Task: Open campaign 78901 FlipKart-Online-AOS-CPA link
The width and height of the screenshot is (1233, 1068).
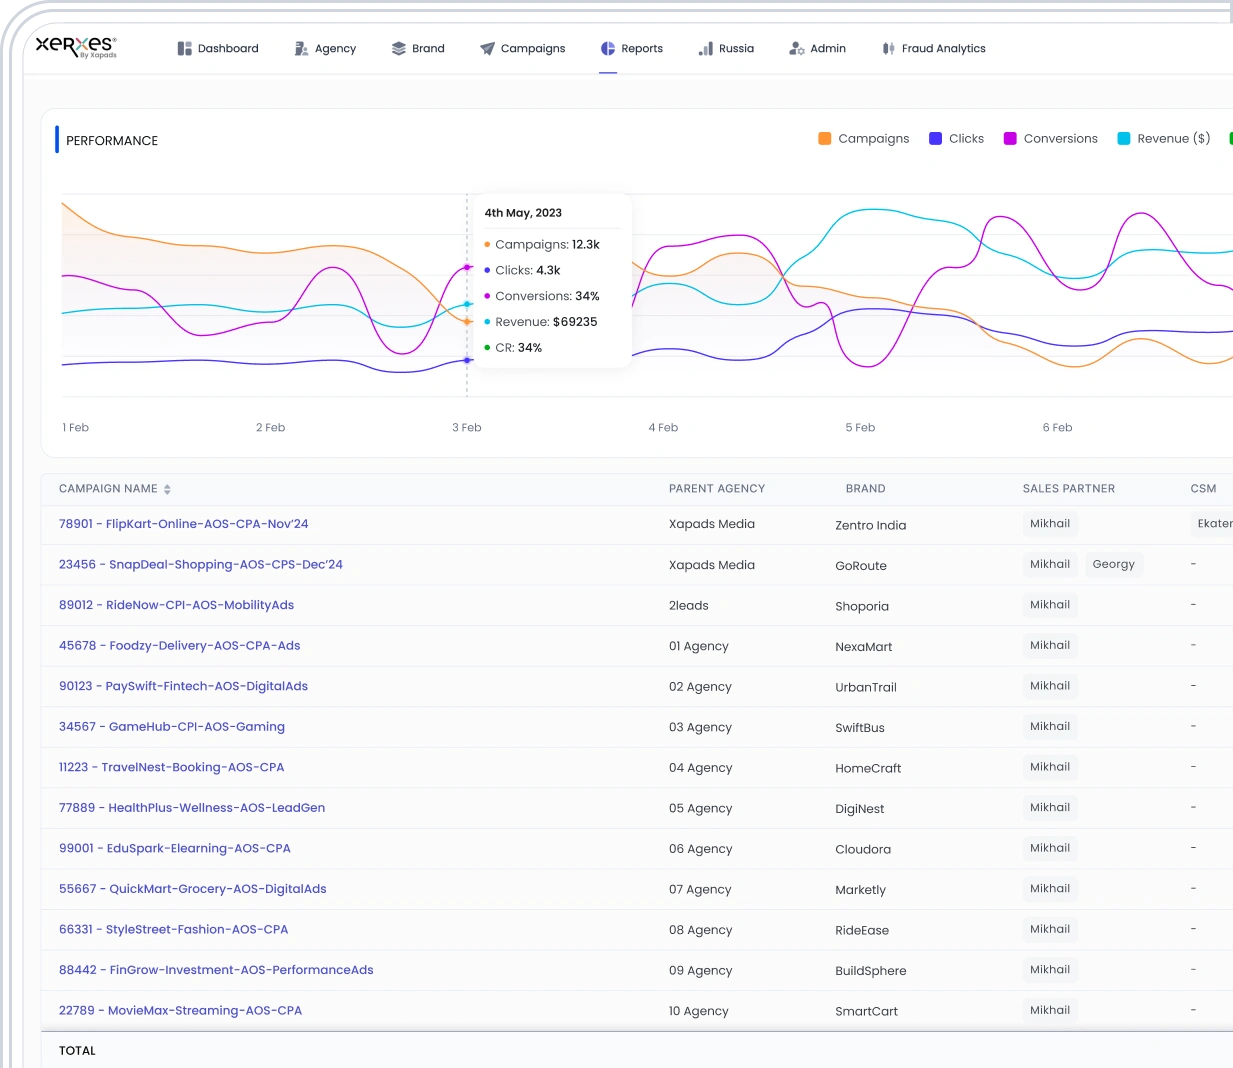Action: point(184,524)
